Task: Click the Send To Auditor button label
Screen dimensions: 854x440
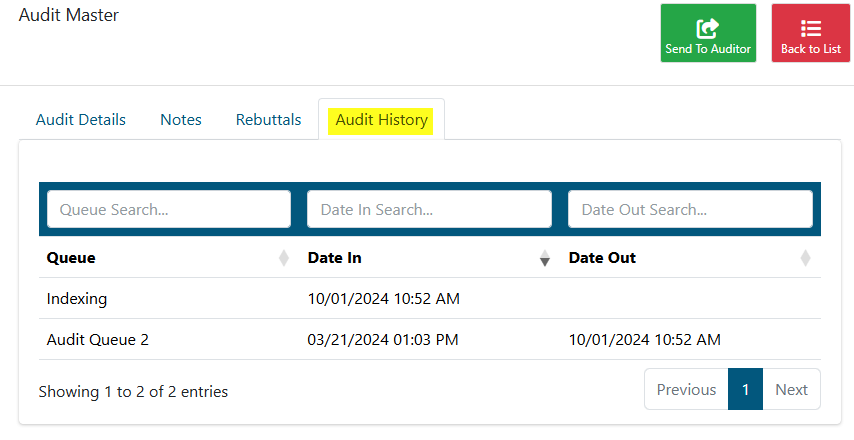Action: coord(708,49)
